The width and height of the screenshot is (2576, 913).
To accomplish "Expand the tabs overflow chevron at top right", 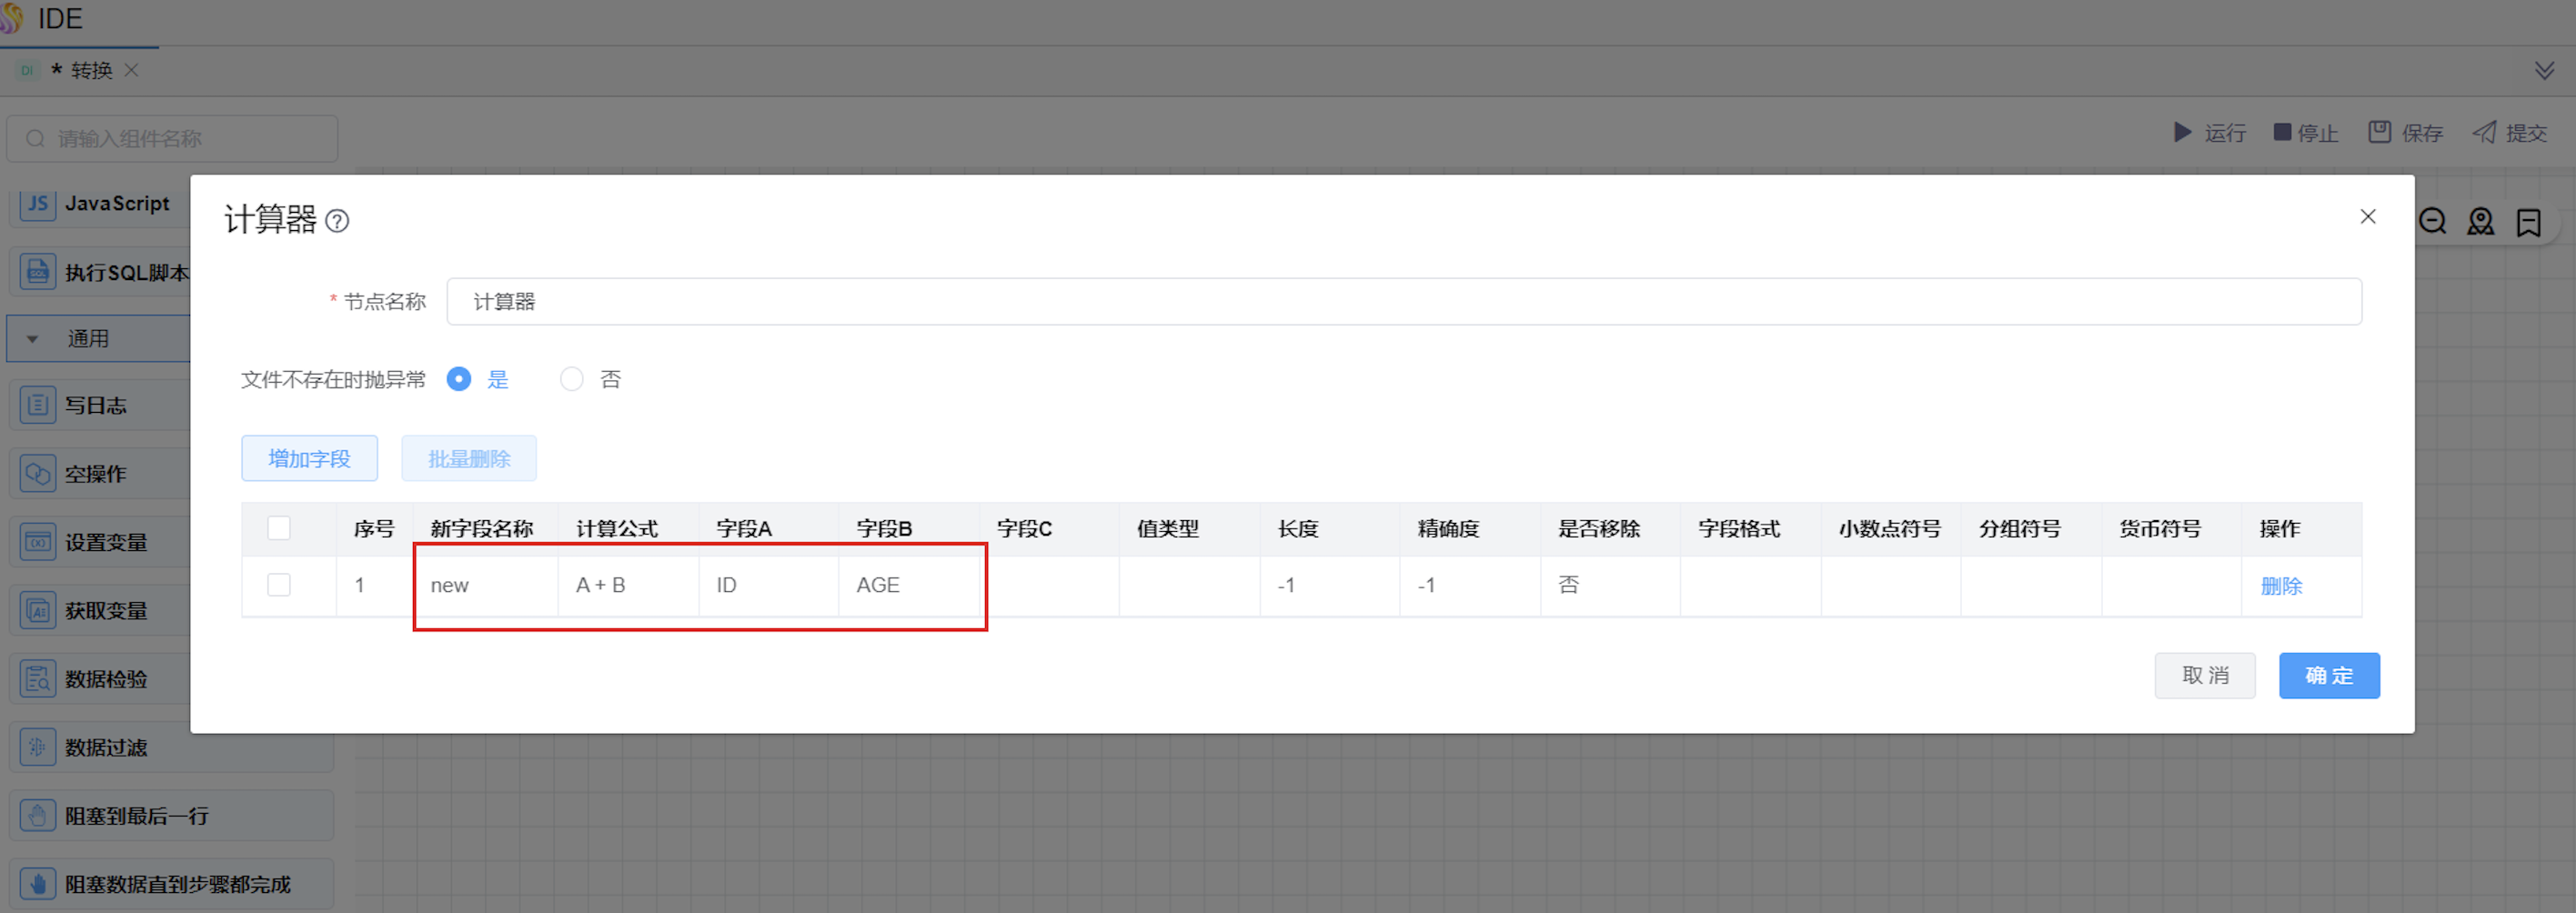I will [x=2544, y=71].
